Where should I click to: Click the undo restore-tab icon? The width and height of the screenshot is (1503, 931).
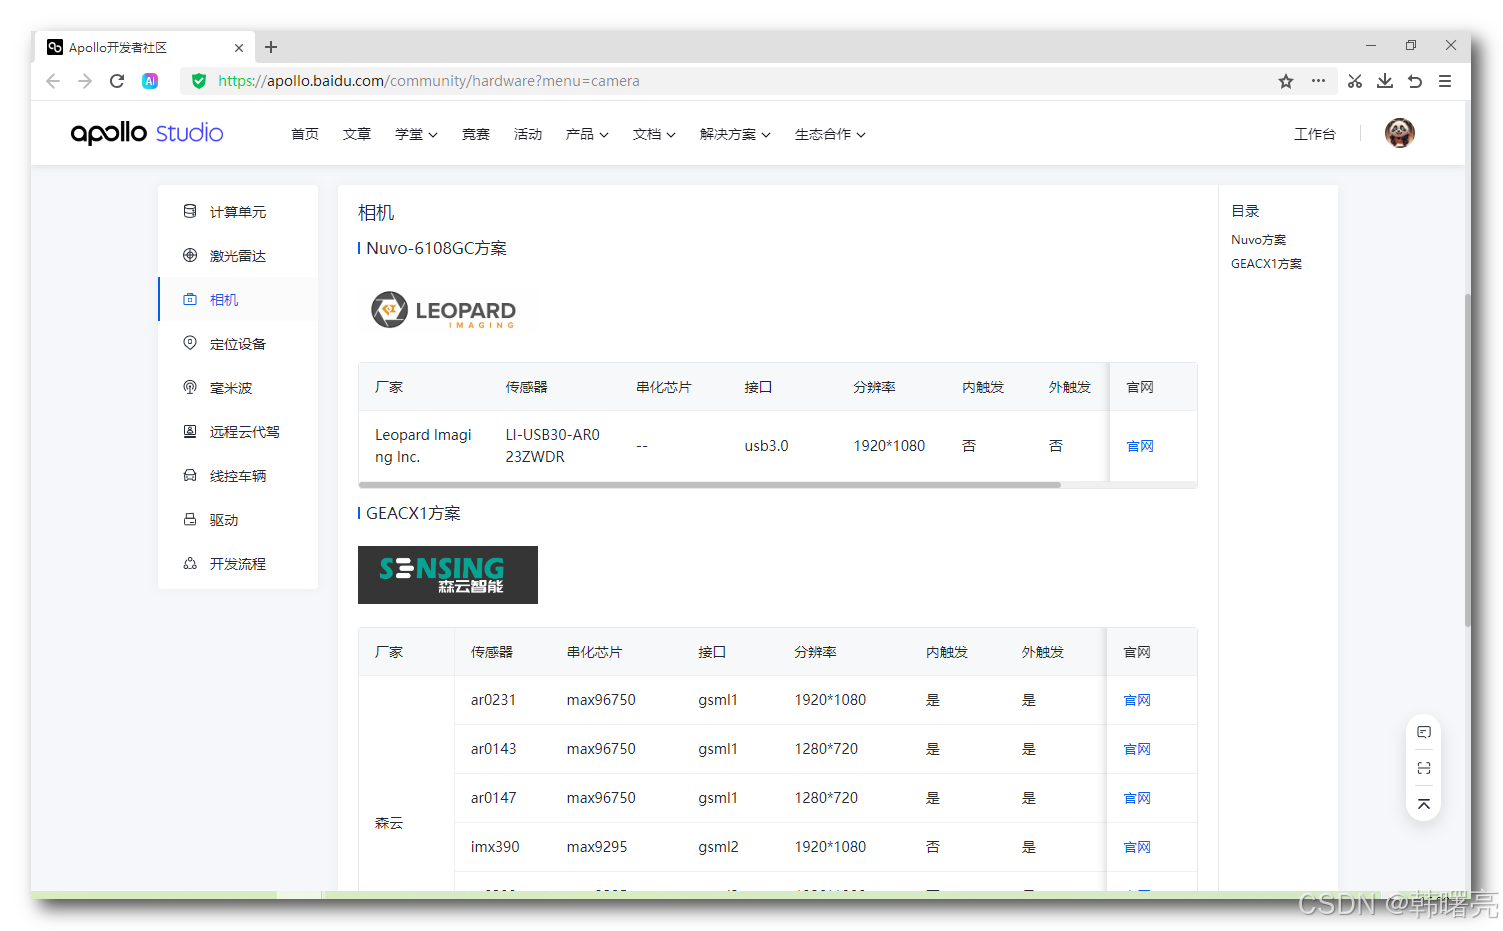(x=1415, y=81)
